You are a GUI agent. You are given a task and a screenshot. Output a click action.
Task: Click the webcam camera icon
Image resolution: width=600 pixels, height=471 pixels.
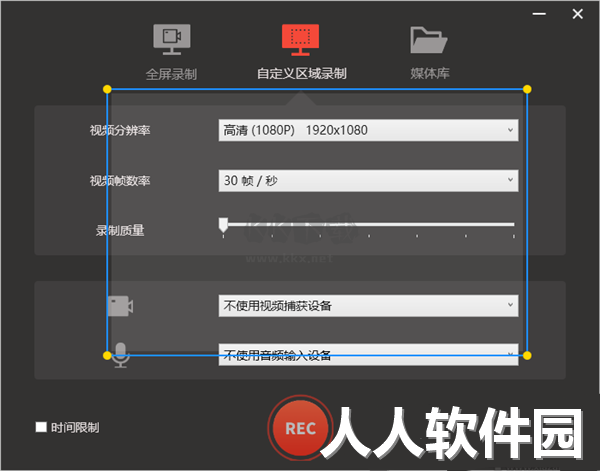click(120, 306)
